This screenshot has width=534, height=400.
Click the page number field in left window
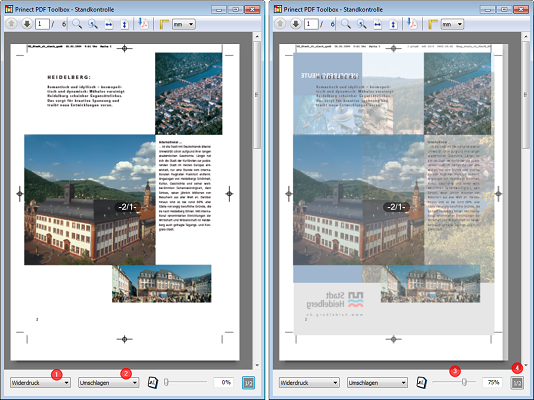coord(42,24)
